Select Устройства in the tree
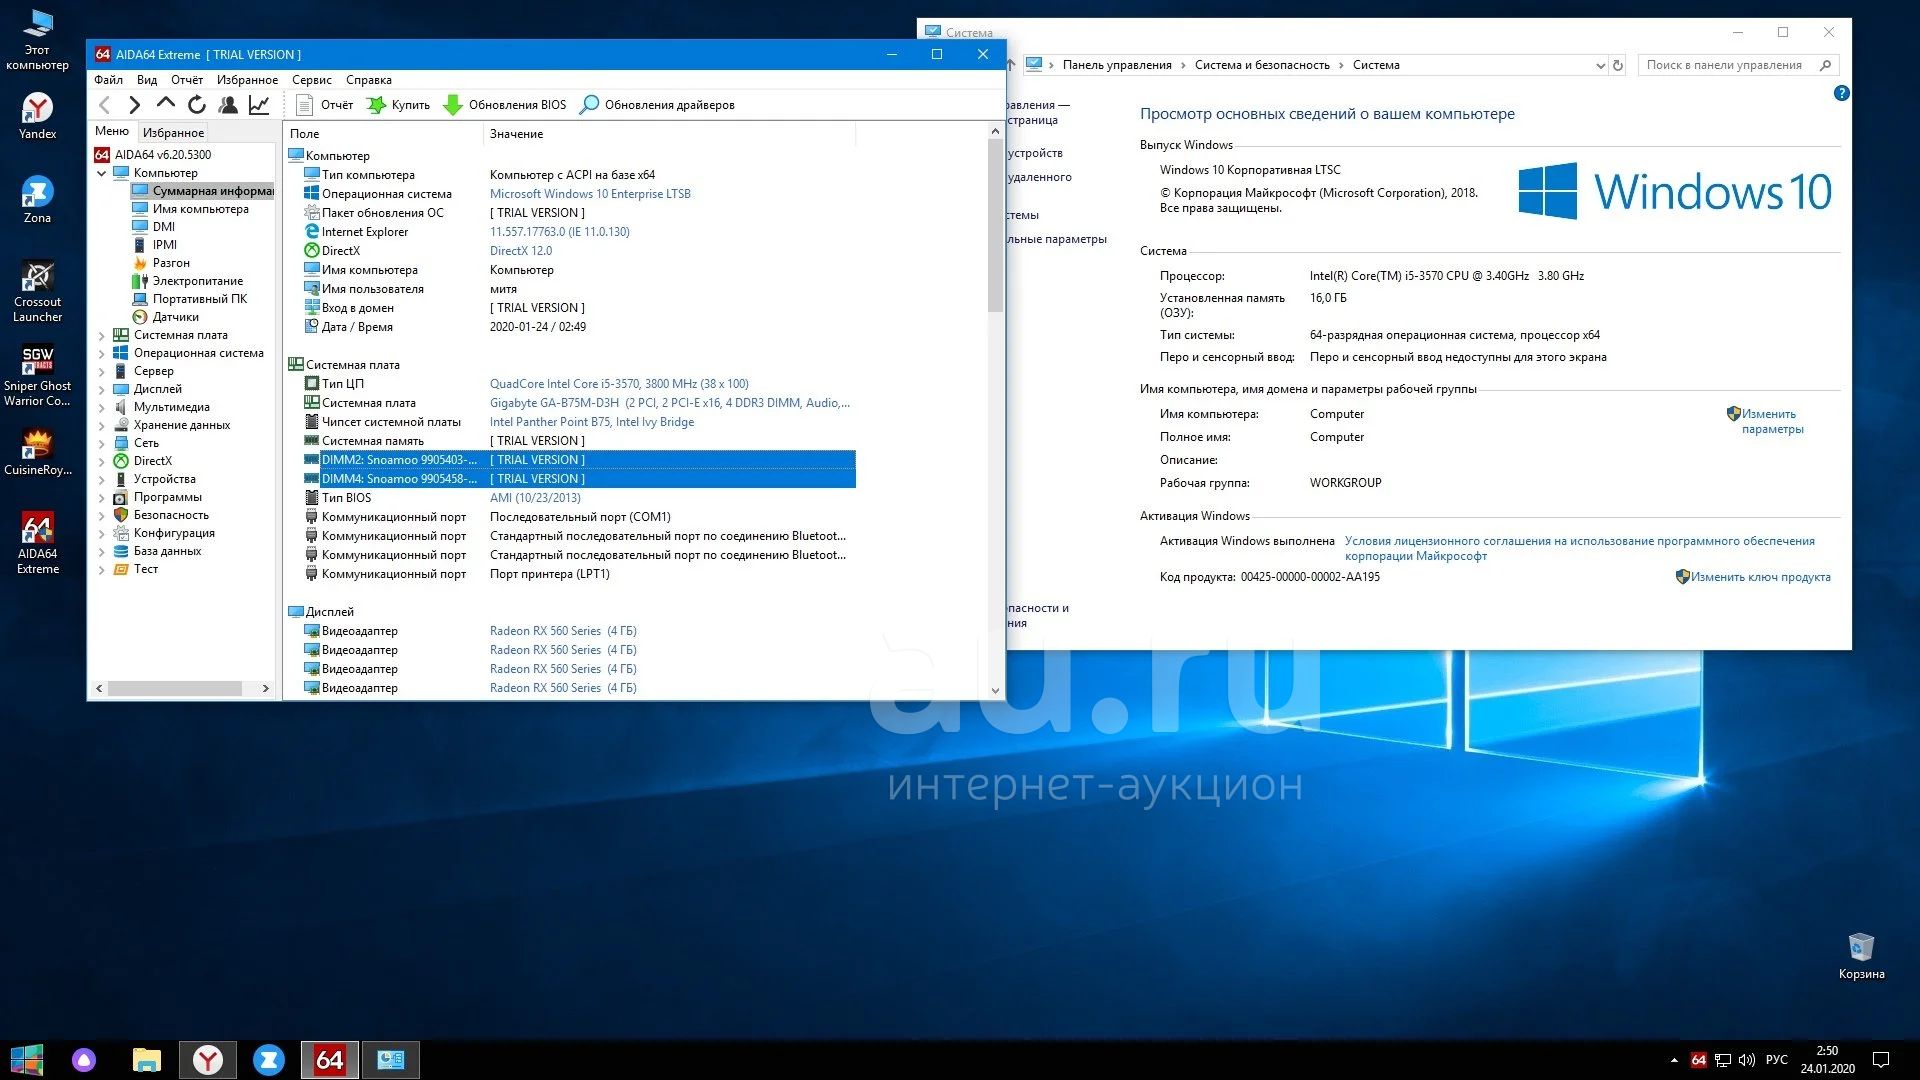1920x1080 pixels. tap(164, 479)
